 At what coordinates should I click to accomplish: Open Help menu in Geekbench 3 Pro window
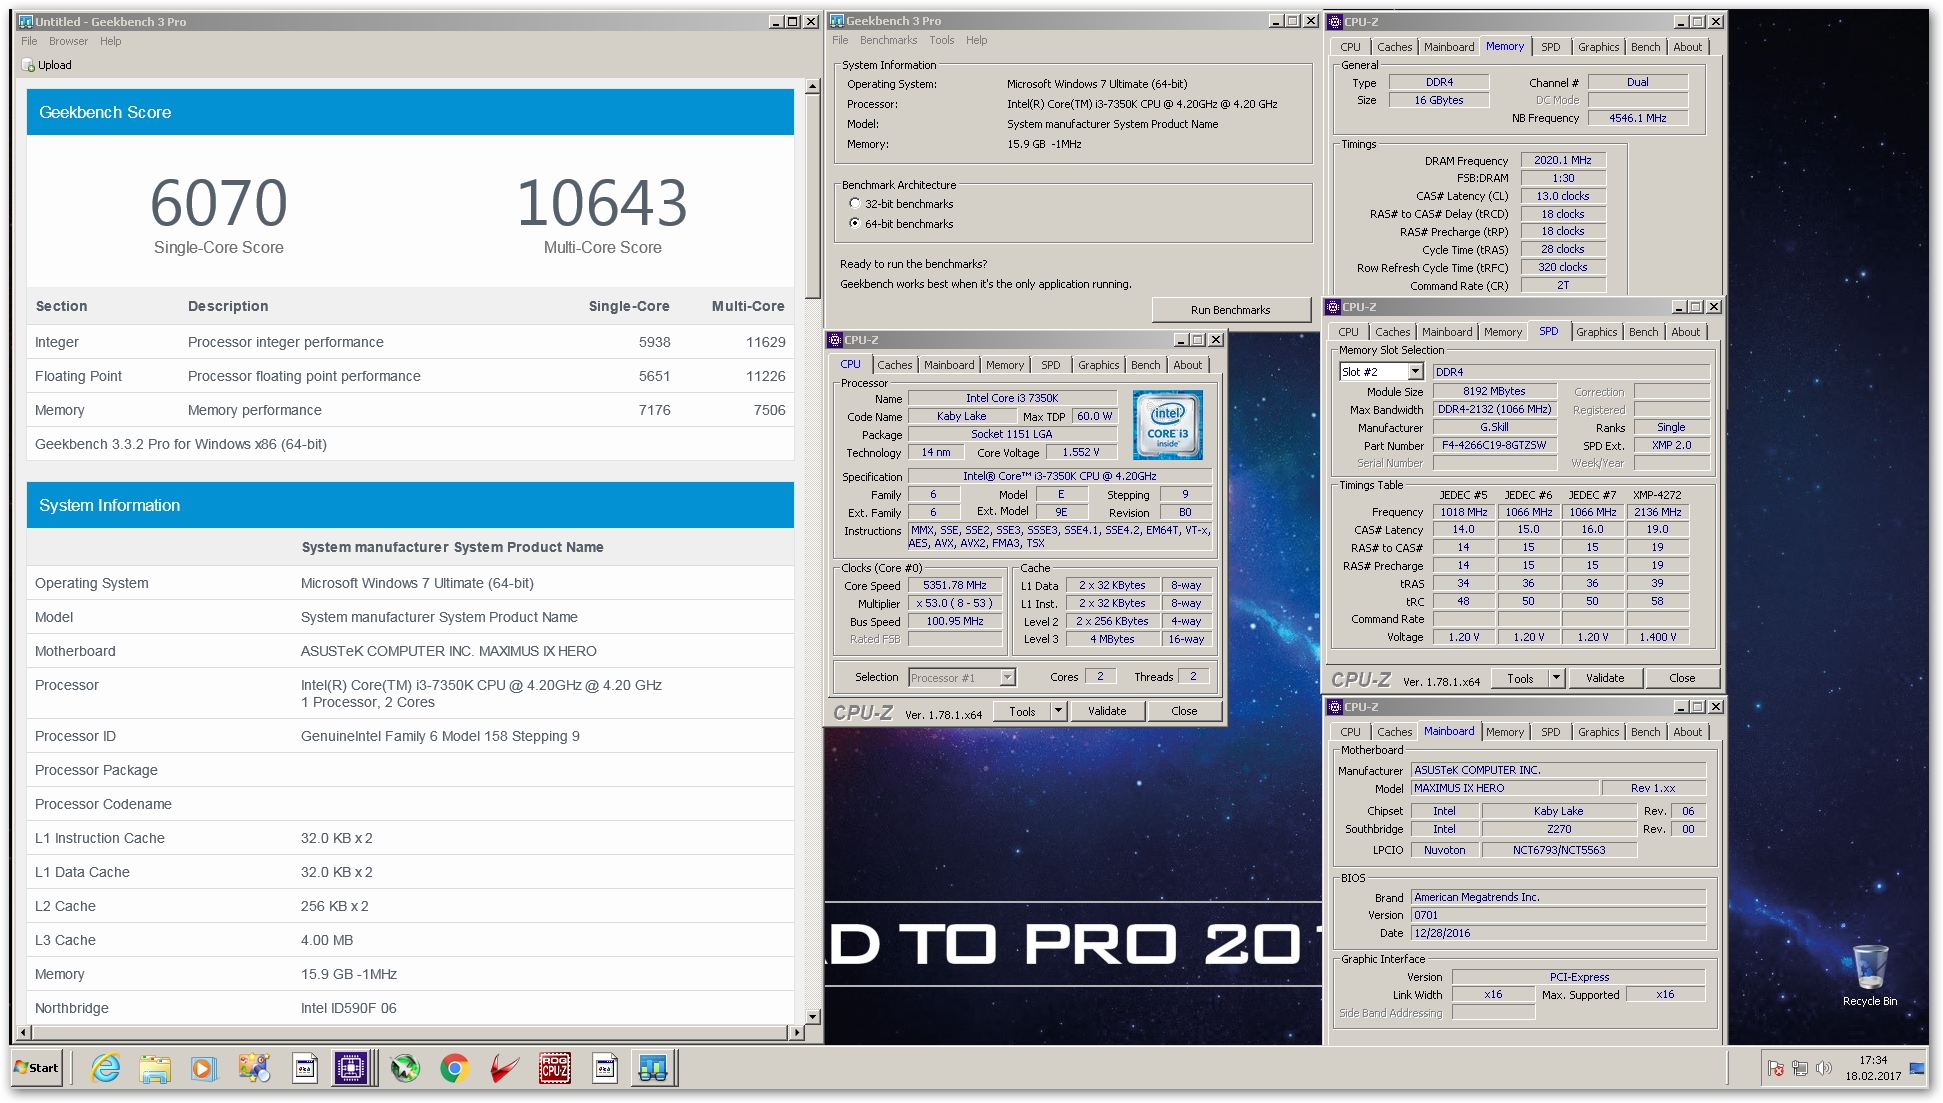(976, 40)
